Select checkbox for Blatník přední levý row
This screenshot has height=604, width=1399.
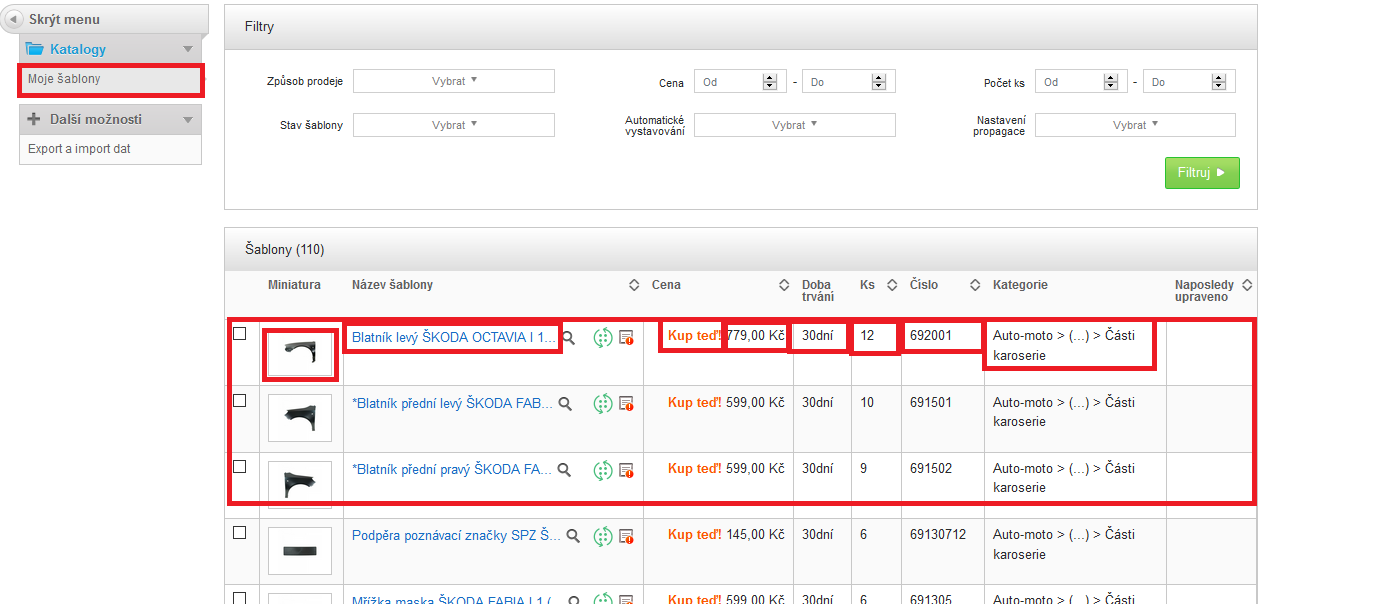tap(240, 400)
